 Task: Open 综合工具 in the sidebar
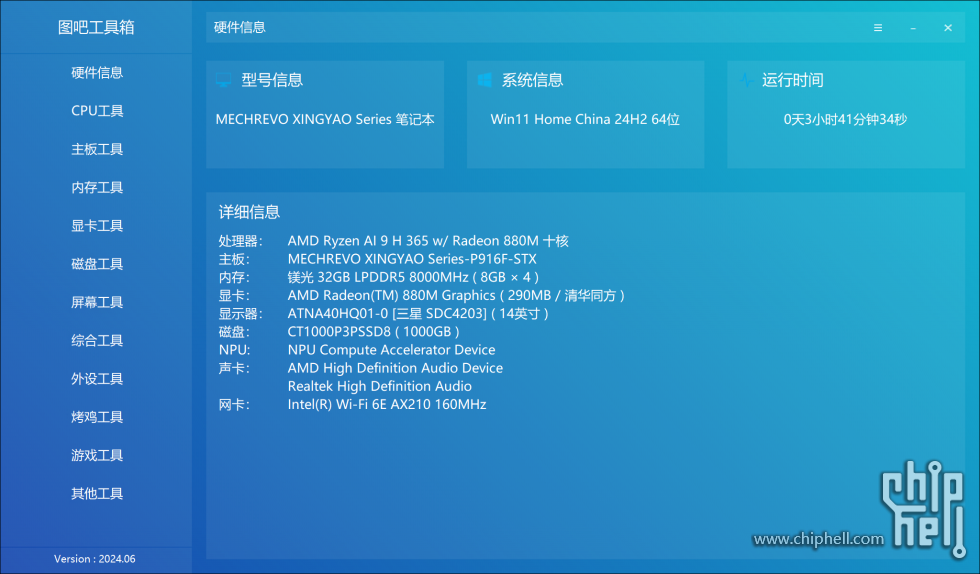pyautogui.click(x=97, y=340)
